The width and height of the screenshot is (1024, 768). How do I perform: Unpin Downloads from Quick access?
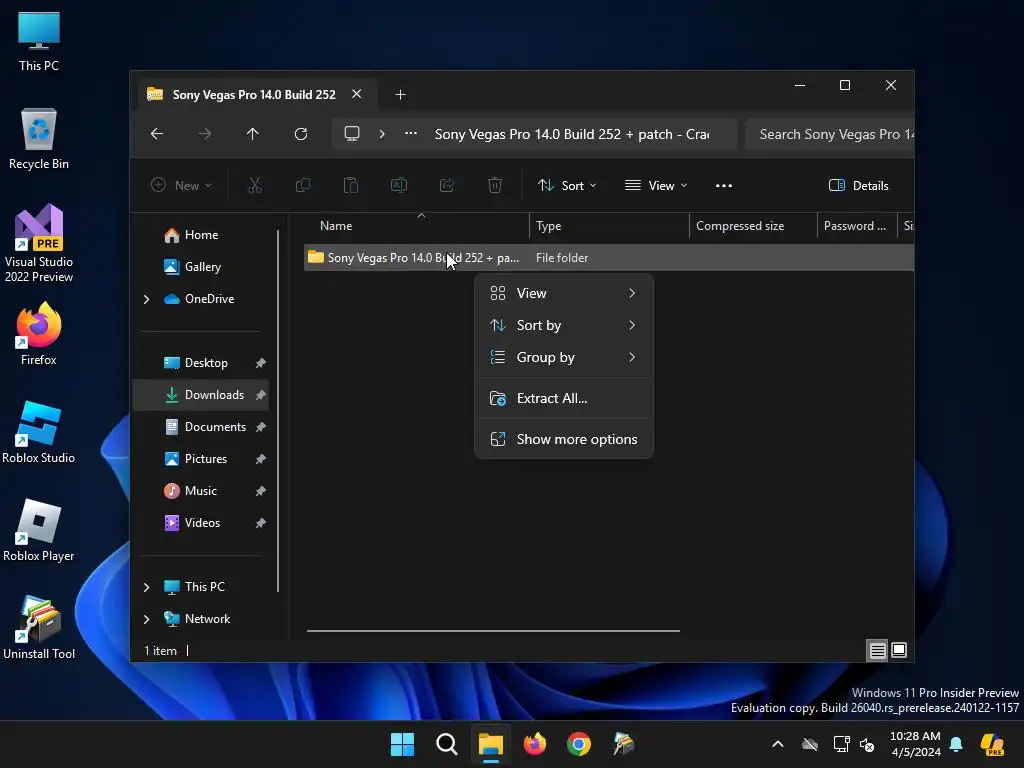(x=261, y=395)
